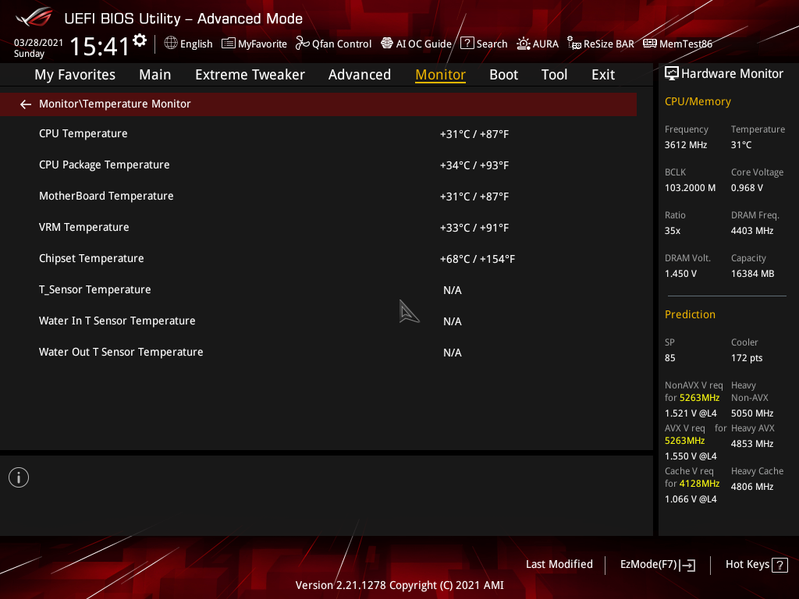Click the 3612 MHz frequency value
Image resolution: width=799 pixels, height=599 pixels.
point(686,145)
